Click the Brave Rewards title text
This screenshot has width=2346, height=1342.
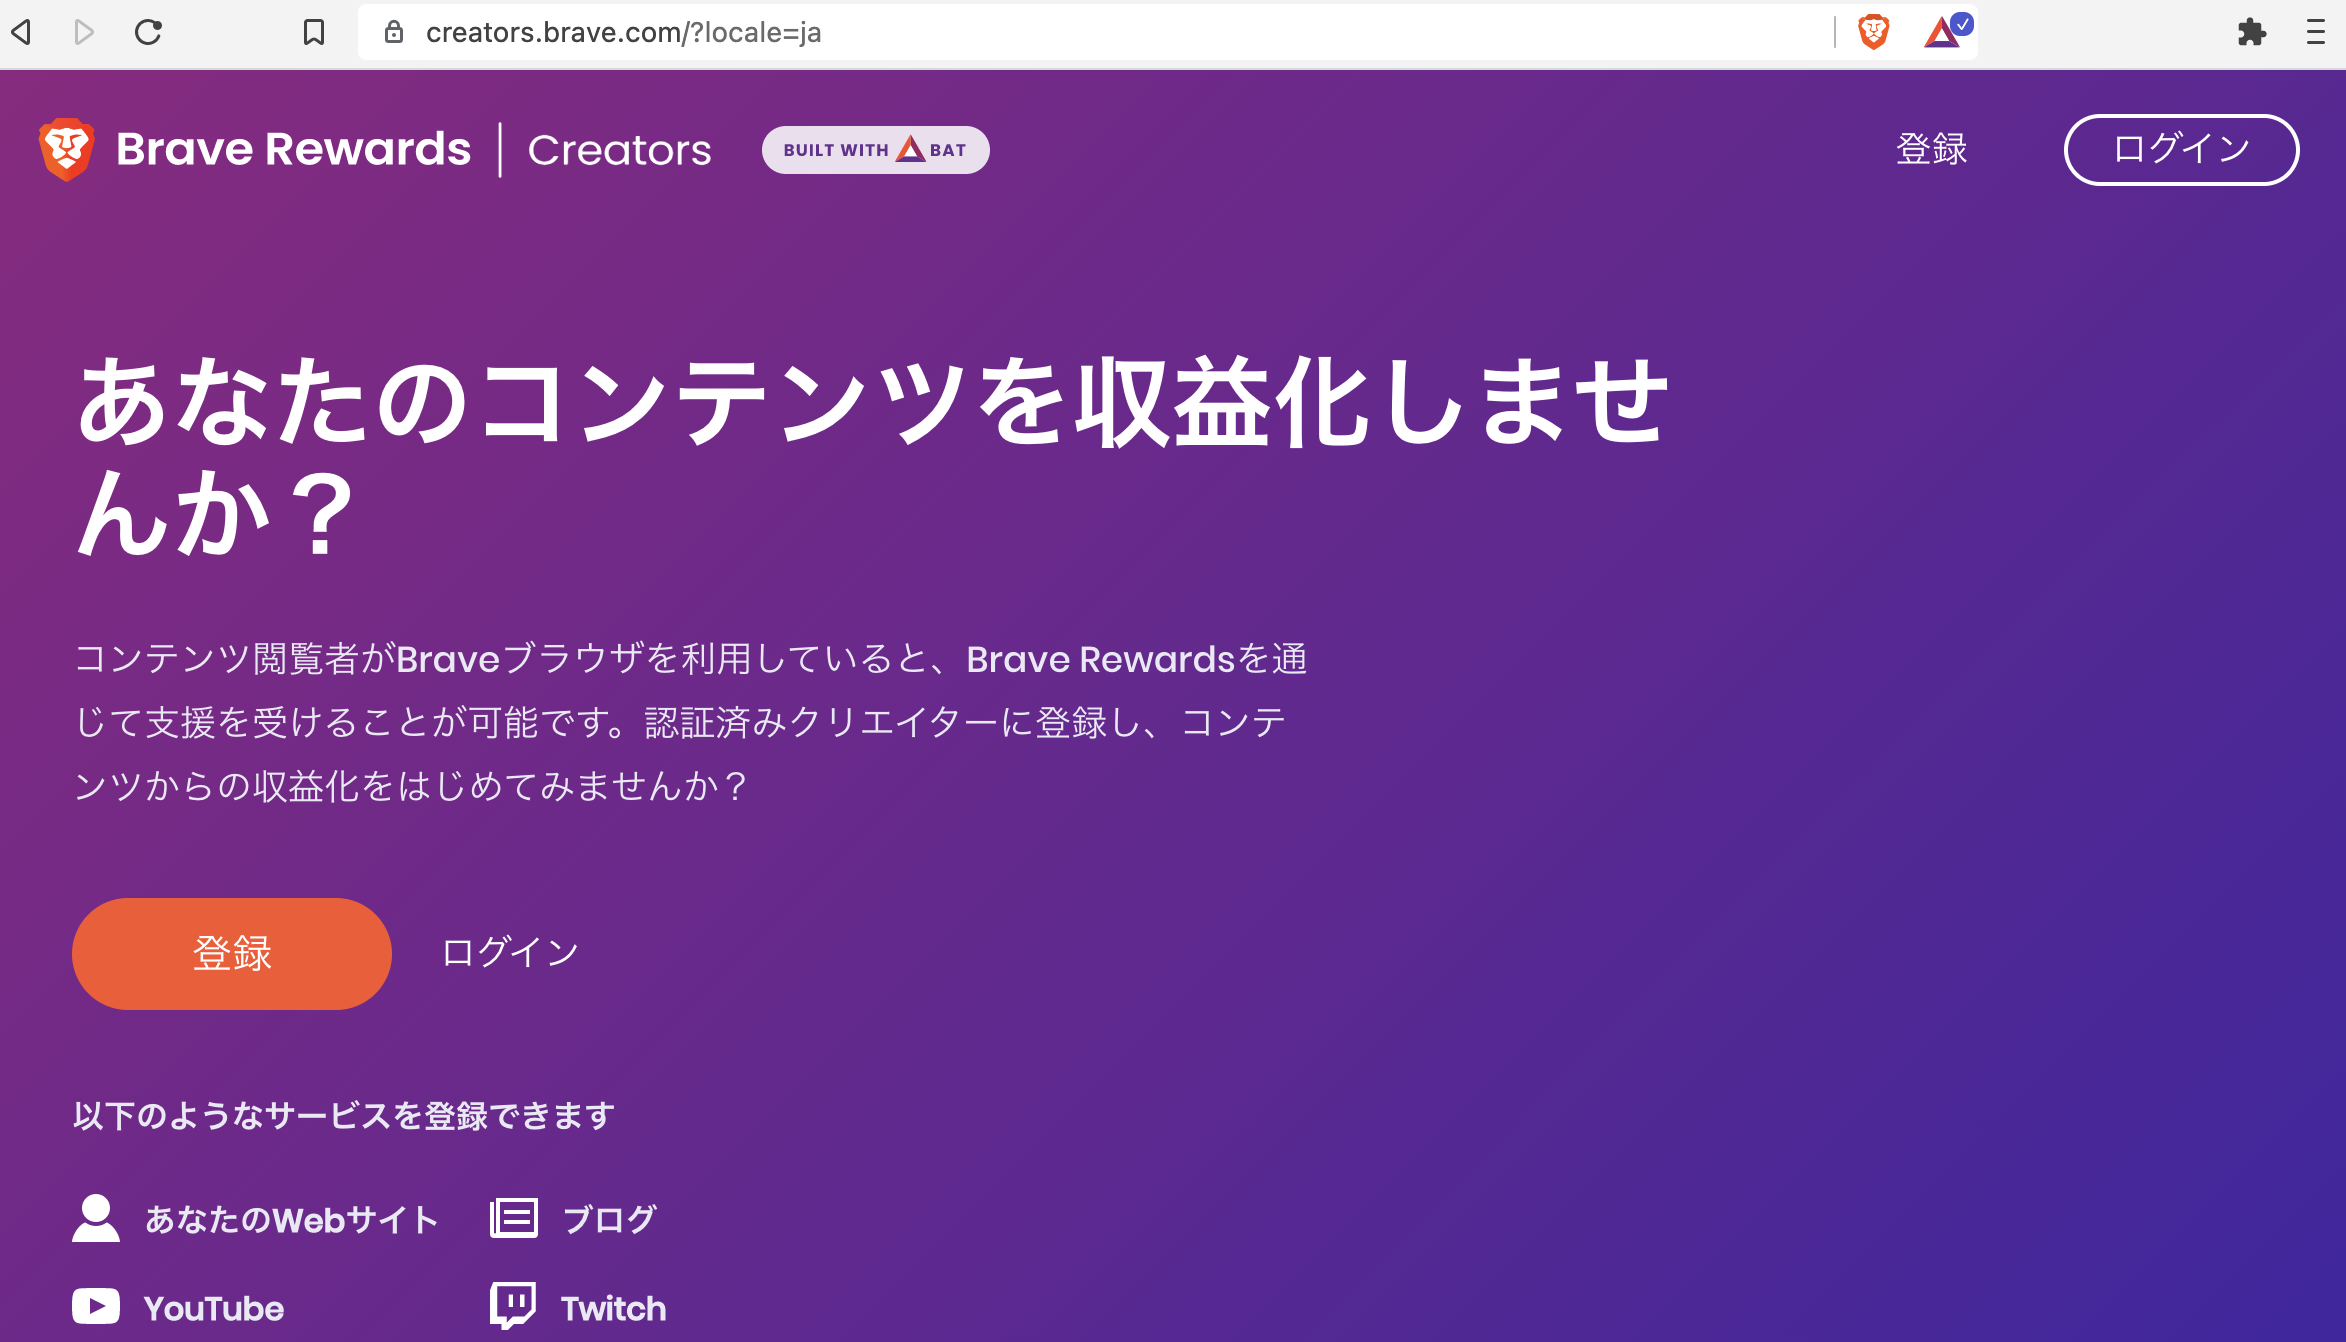[293, 149]
